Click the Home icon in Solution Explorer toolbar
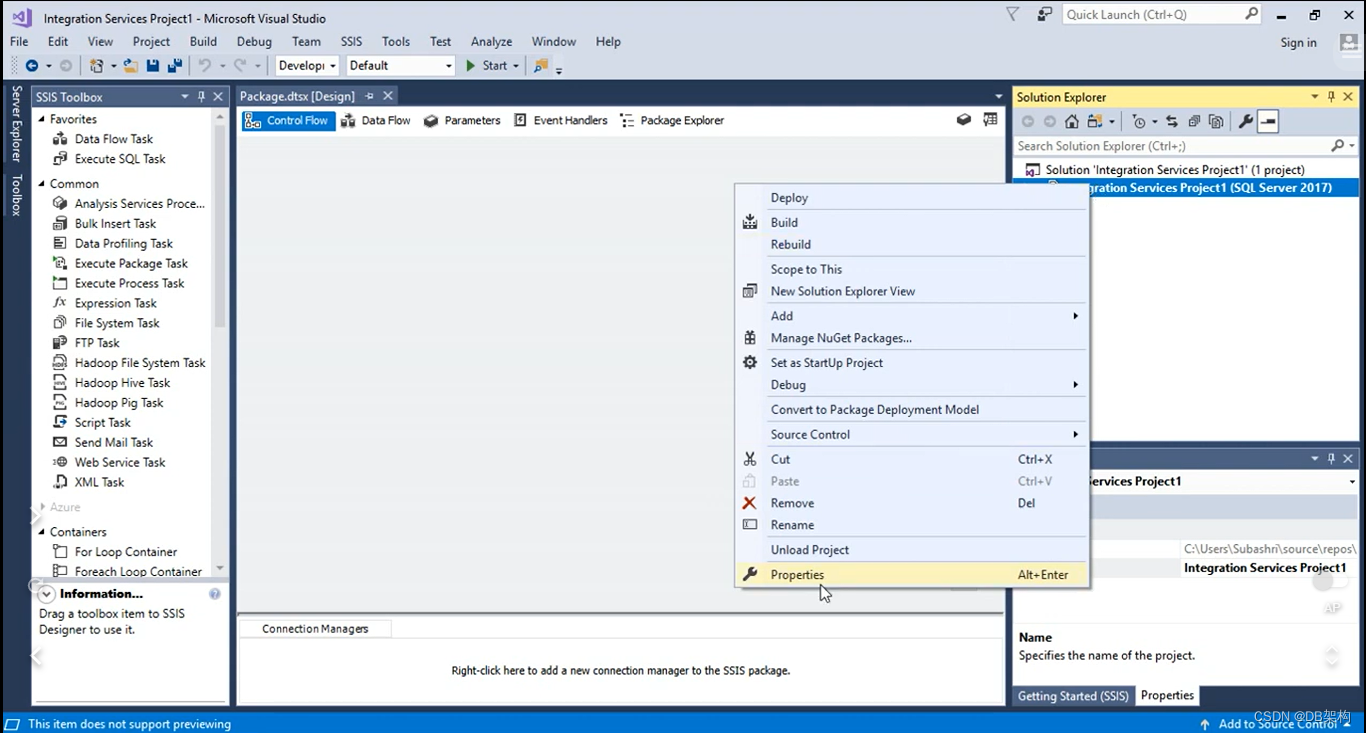This screenshot has width=1366, height=733. pos(1072,120)
